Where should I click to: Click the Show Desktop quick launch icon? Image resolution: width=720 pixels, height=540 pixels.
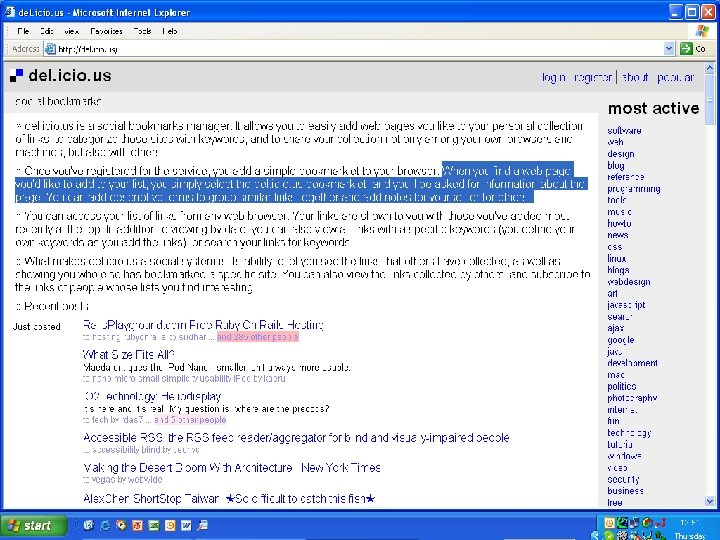[x=89, y=525]
